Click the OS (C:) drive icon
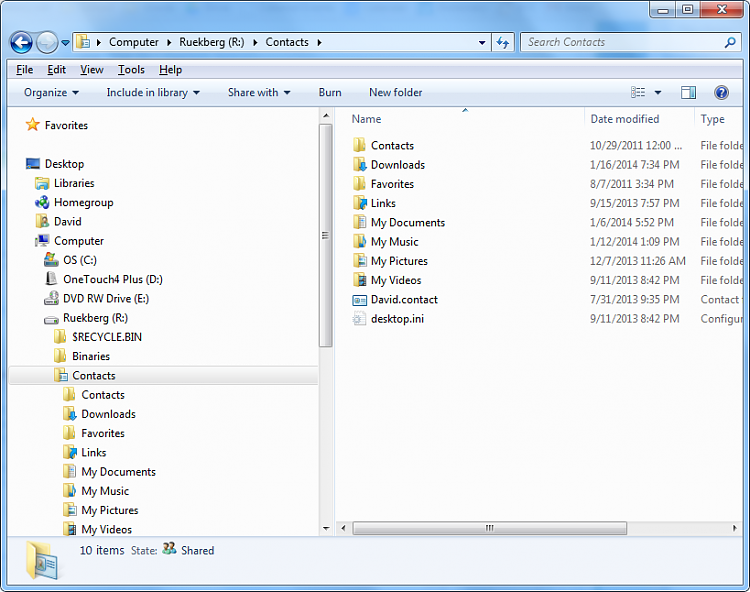 [x=51, y=260]
